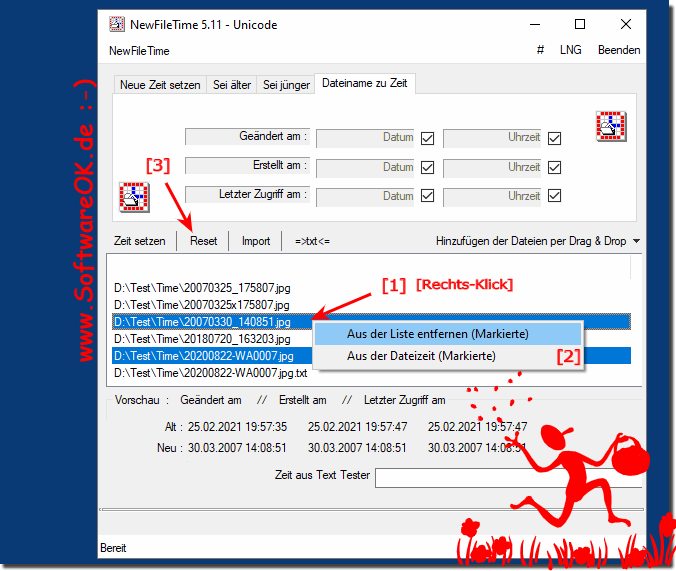Toggle the Letzter Zugriff am Uhrzeit checkbox
The image size is (676, 571).
(554, 196)
